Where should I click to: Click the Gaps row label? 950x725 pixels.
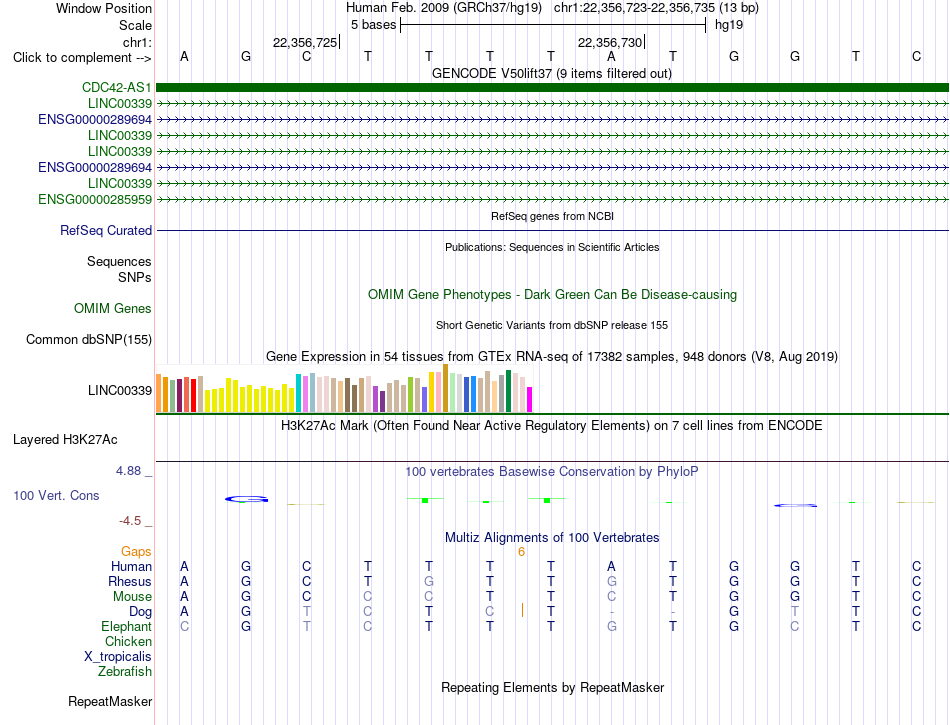(x=136, y=551)
